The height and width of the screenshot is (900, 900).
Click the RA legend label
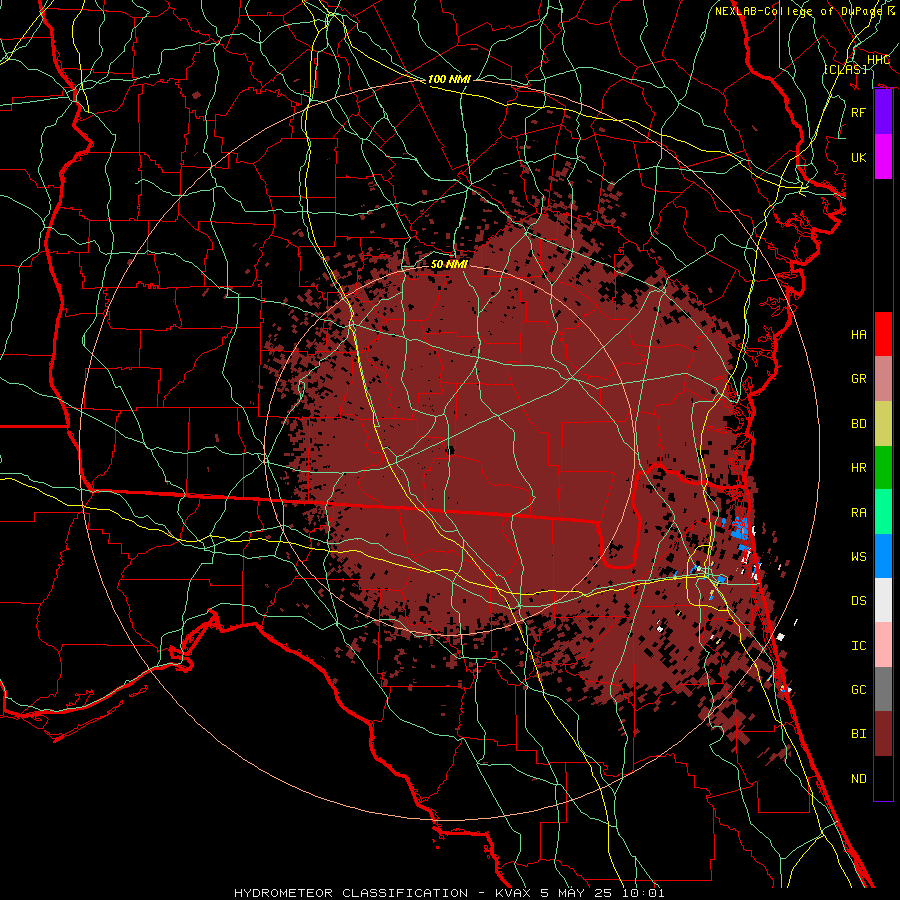pyautogui.click(x=859, y=513)
